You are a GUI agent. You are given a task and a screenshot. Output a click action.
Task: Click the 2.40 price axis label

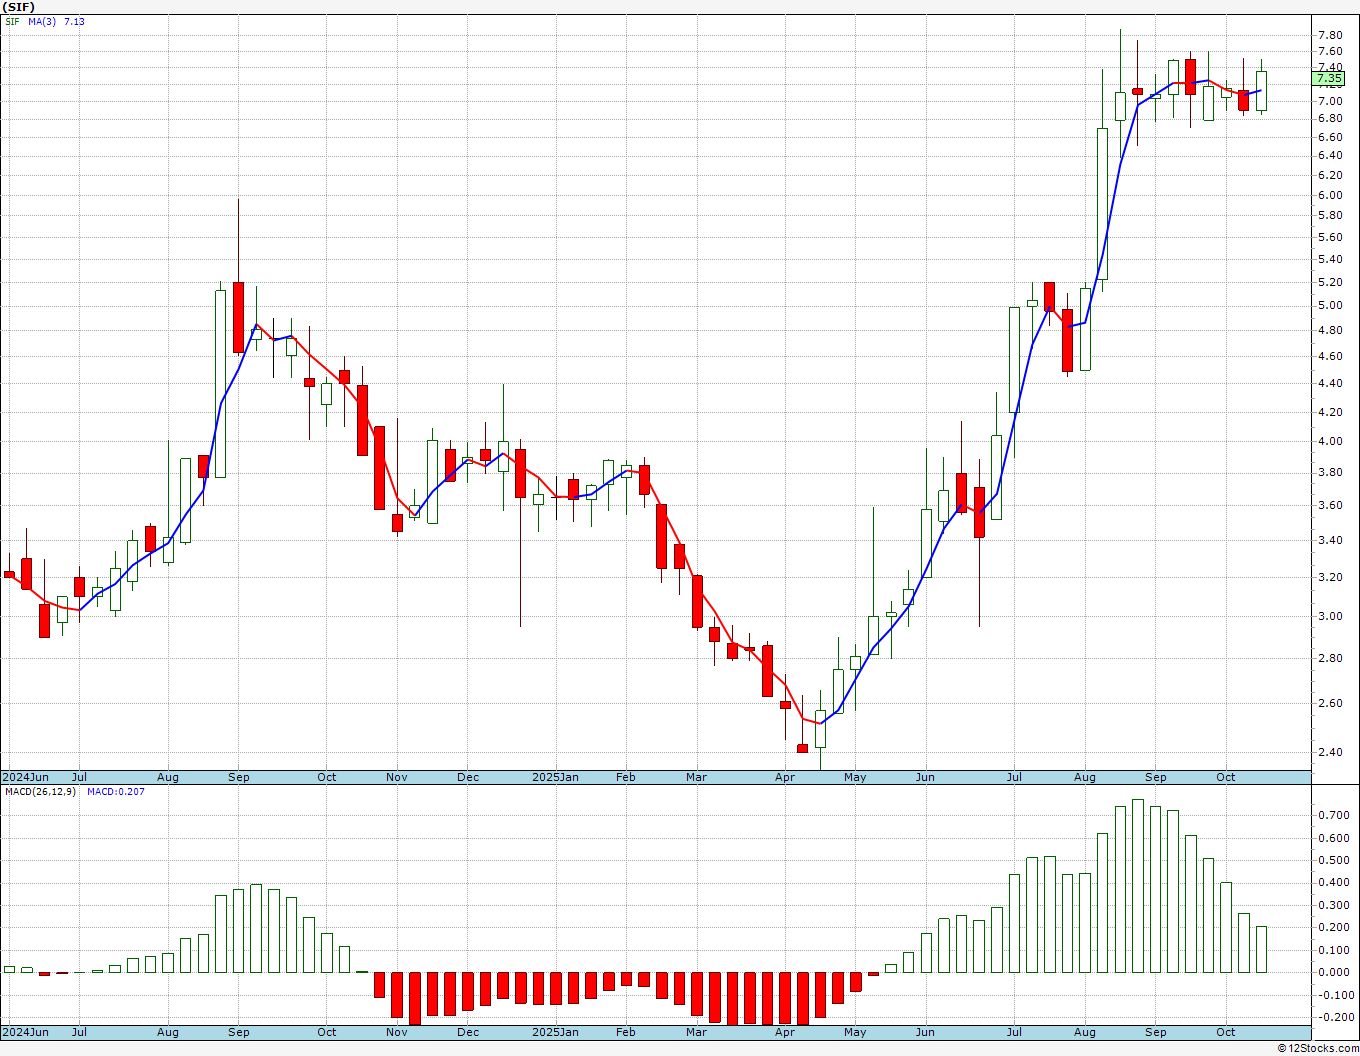pos(1329,752)
